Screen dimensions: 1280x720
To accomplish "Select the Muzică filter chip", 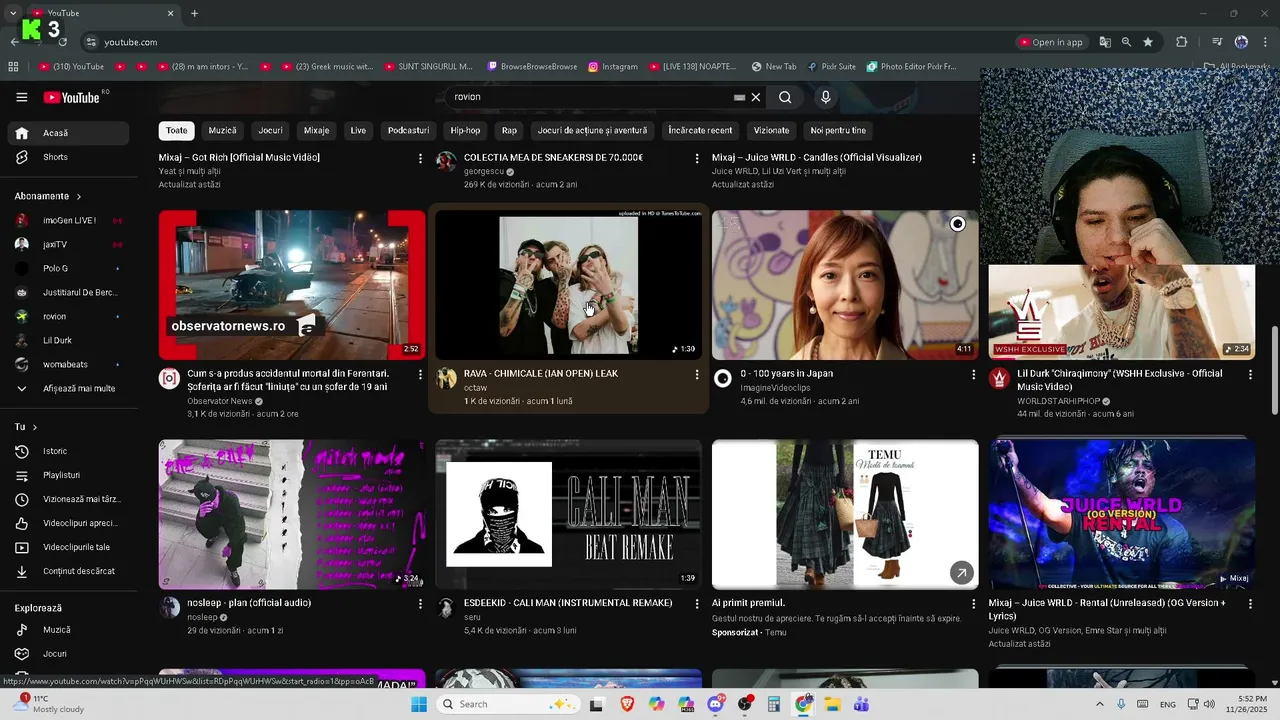I will pos(222,131).
